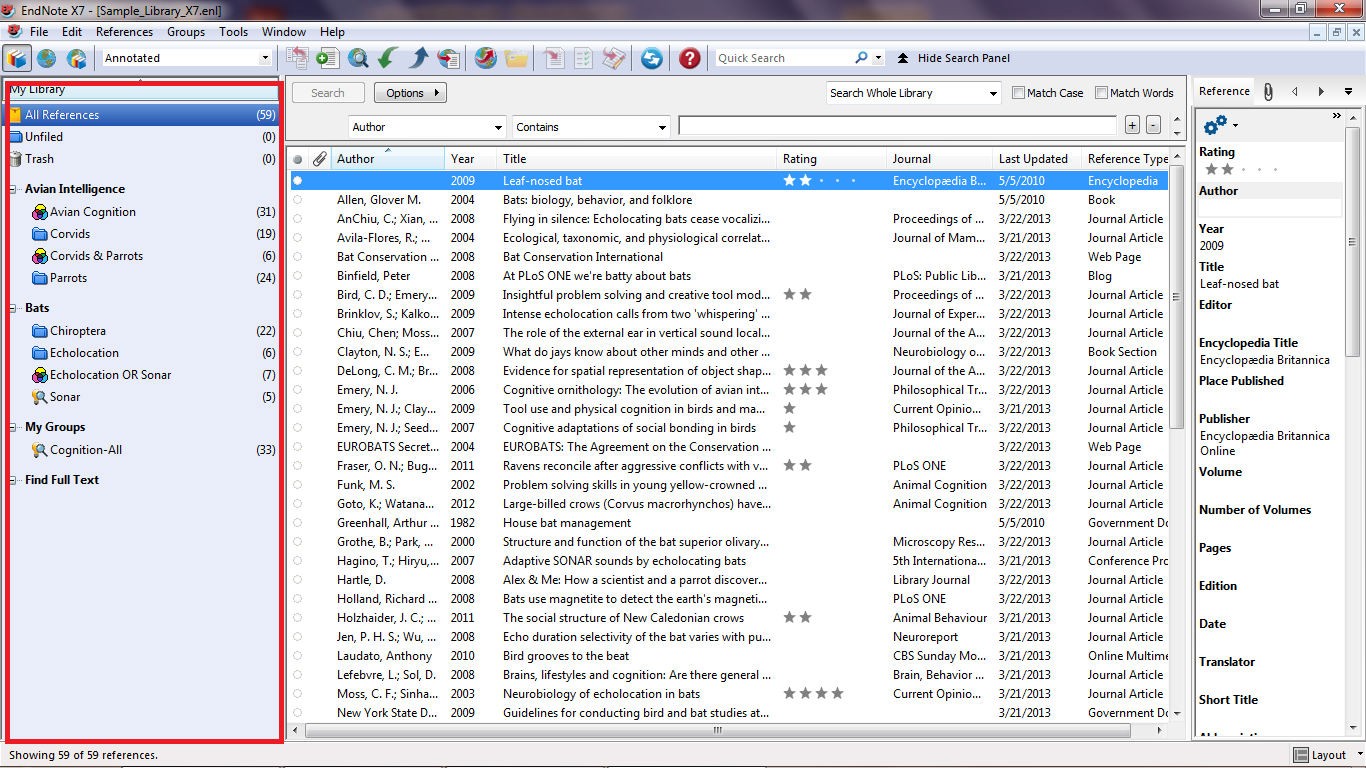Click the blue Sync Library icon

coord(652,58)
